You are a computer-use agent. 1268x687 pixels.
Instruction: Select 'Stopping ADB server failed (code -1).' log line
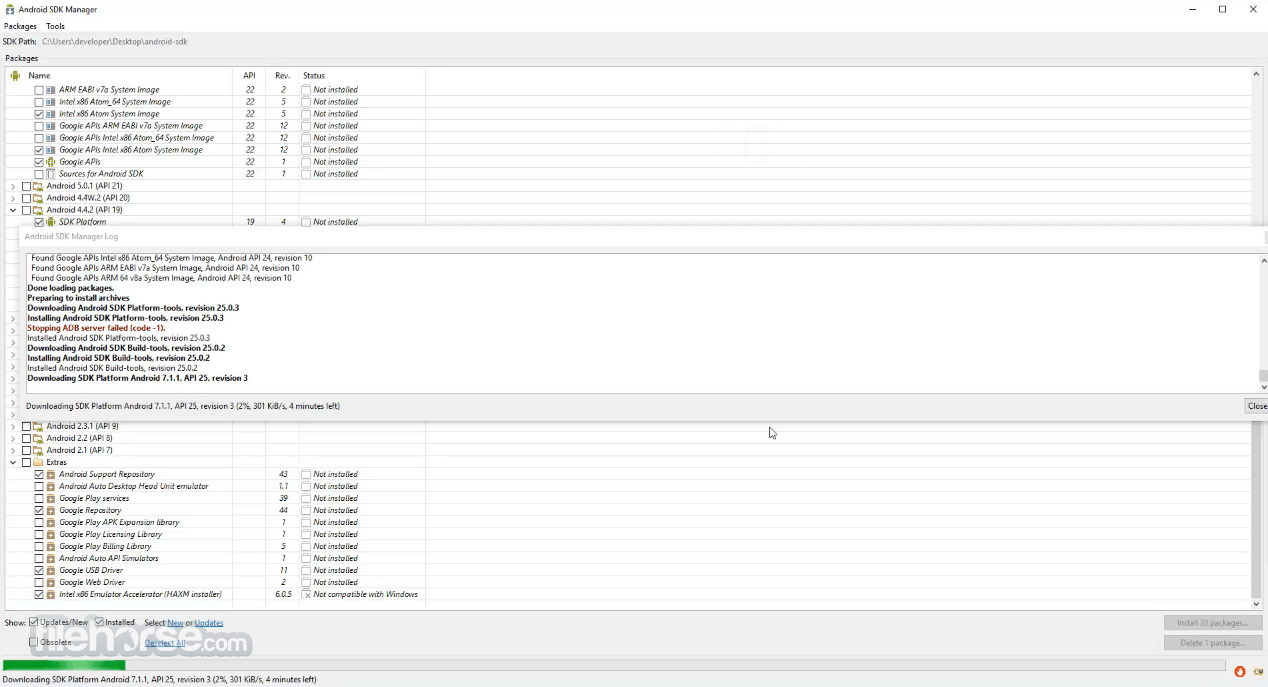coord(96,328)
